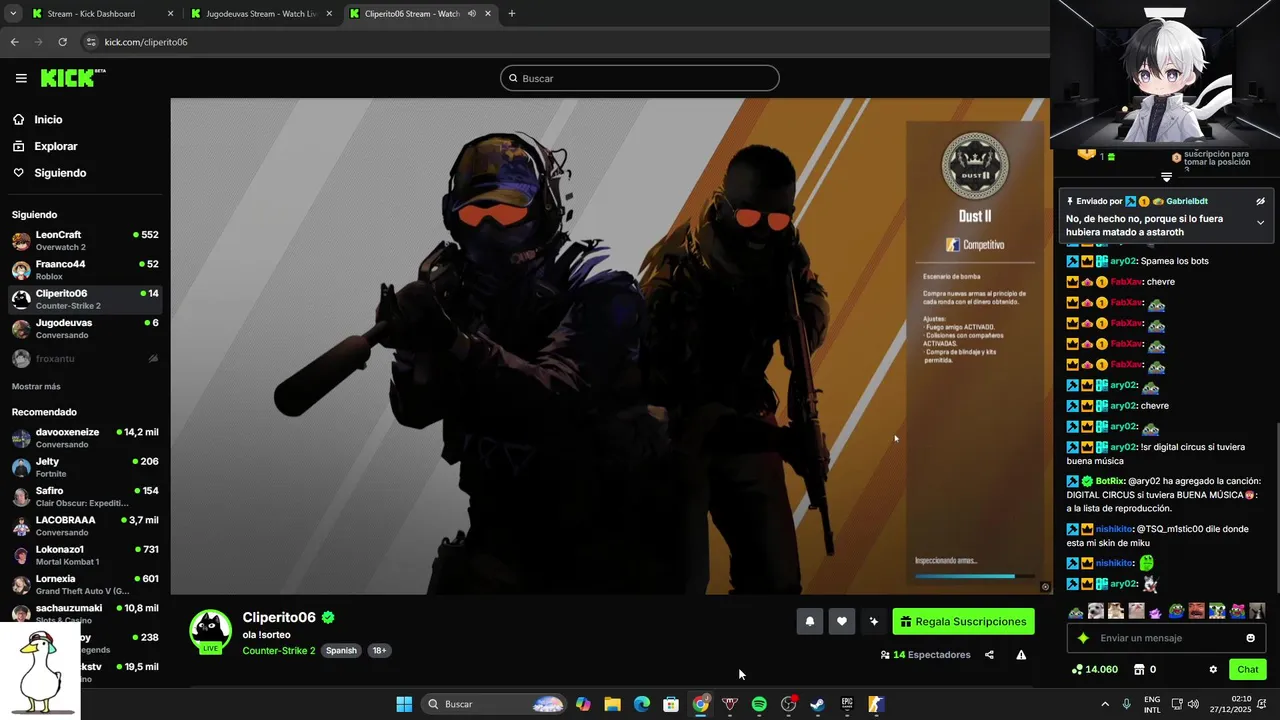Viewport: 1280px width, 720px height.
Task: Open a new browser tab
Action: coord(511,14)
